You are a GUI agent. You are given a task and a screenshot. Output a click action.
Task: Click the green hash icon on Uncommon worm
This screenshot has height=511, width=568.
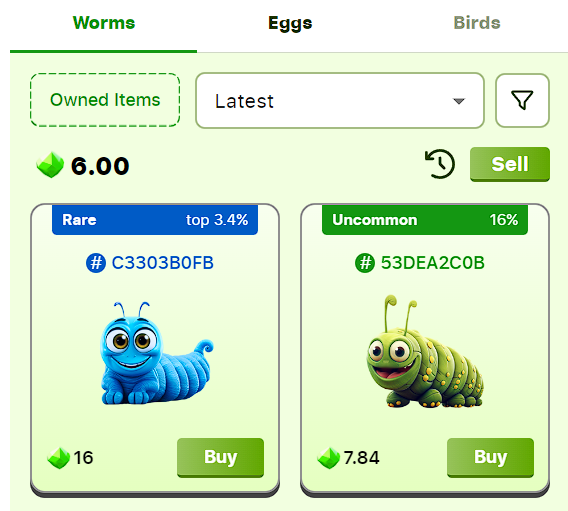click(365, 263)
